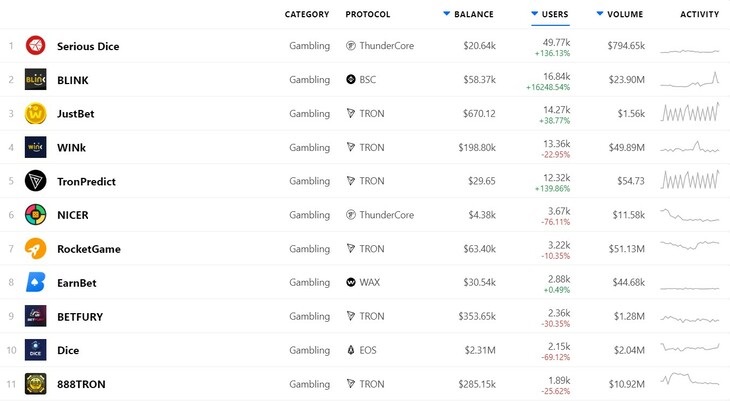Click TRON protocol icon in JustBet row
Viewport: 730px width, 401px height.
coord(351,114)
